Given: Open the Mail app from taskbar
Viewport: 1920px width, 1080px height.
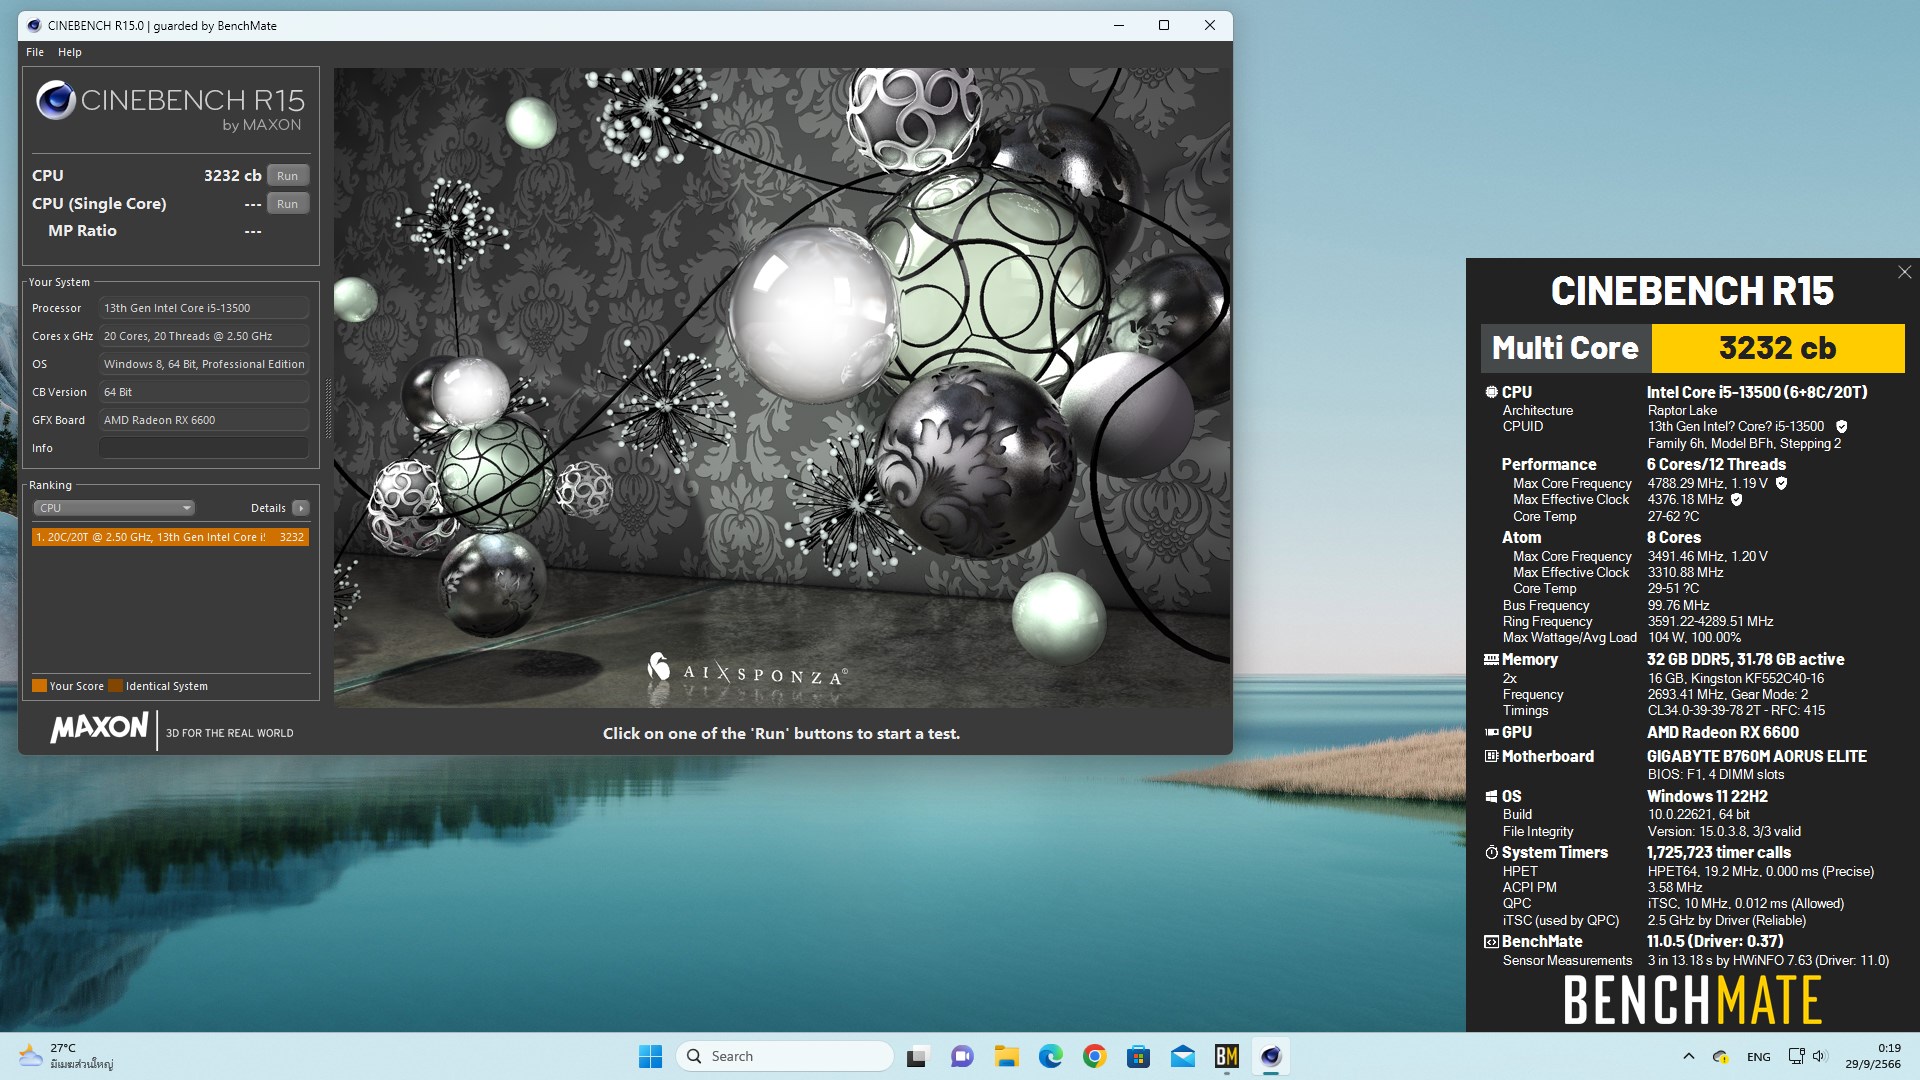Looking at the screenshot, I should pyautogui.click(x=1182, y=1056).
